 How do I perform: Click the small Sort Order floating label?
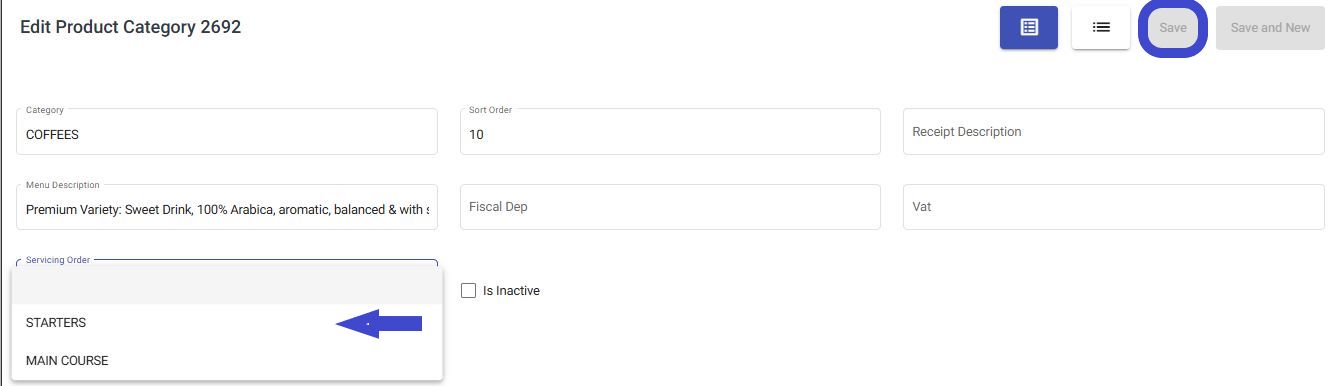coord(490,110)
